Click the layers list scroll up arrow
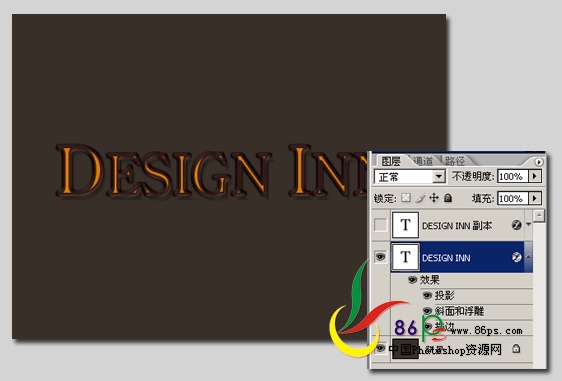 click(x=539, y=216)
